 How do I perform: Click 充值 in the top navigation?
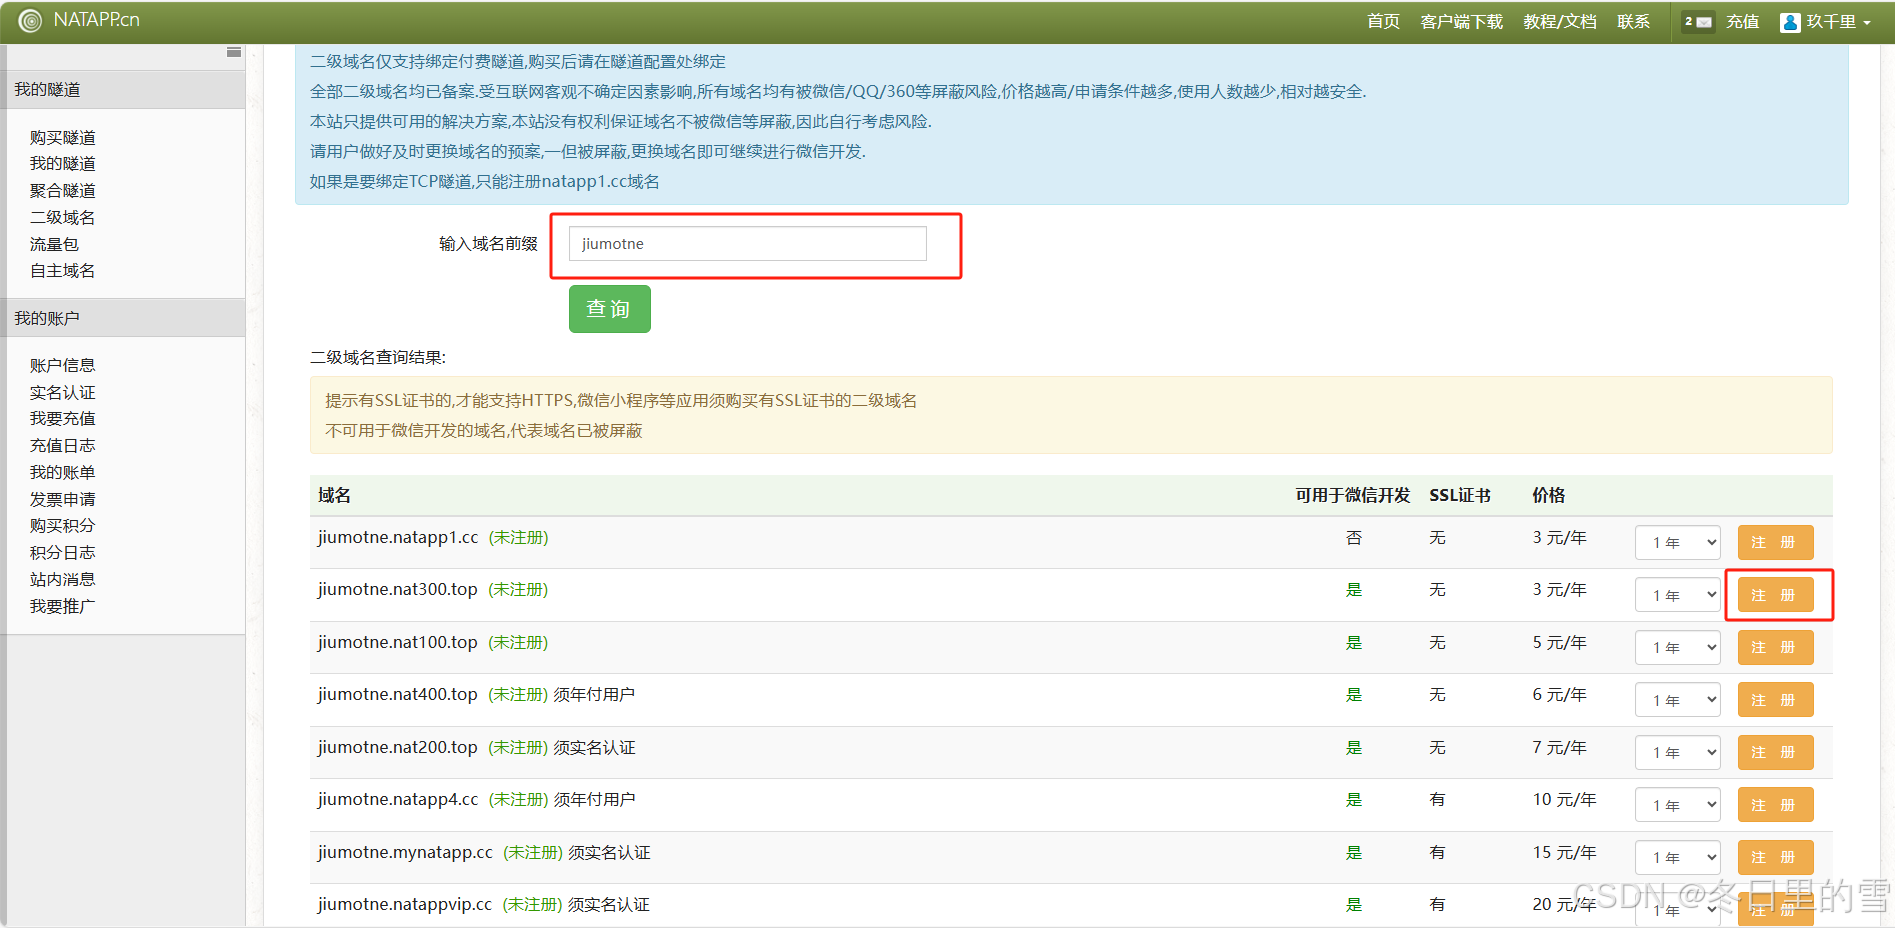click(x=1742, y=22)
